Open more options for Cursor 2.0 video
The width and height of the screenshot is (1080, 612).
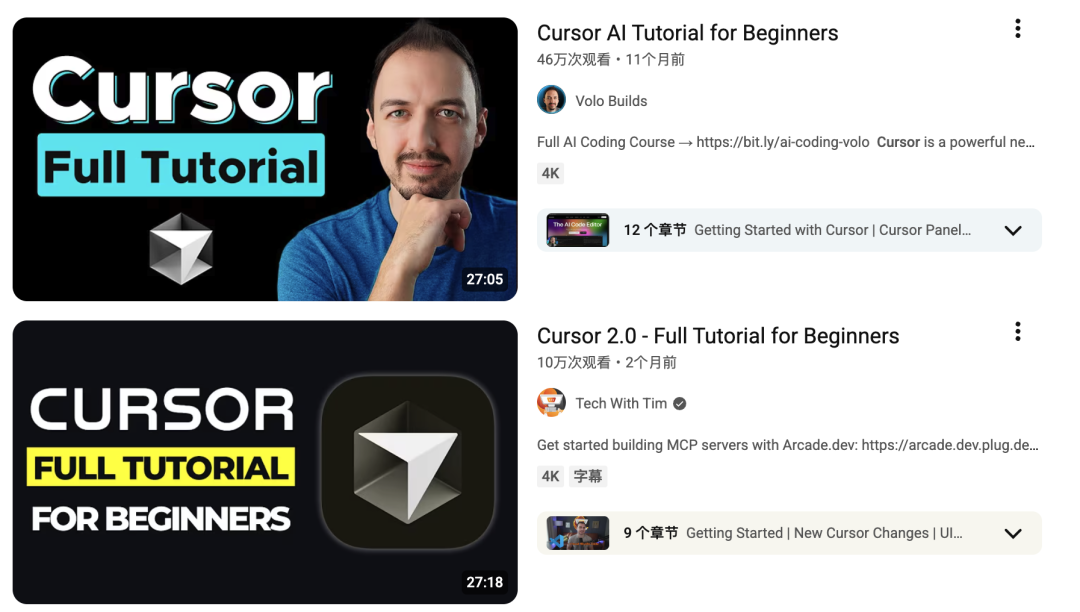[x=1017, y=332]
